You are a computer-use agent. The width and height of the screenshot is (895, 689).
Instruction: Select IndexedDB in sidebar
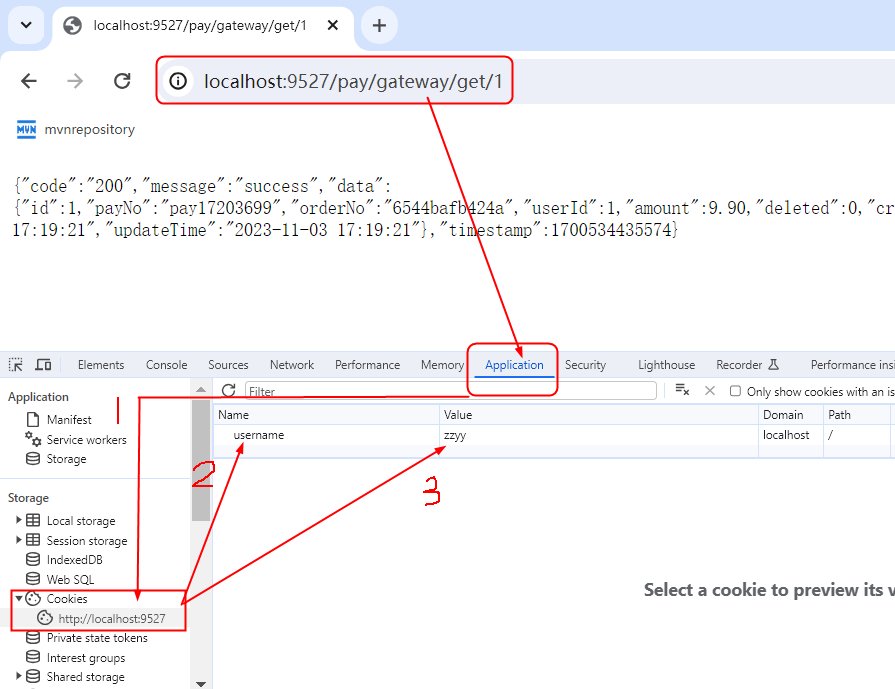(74, 560)
